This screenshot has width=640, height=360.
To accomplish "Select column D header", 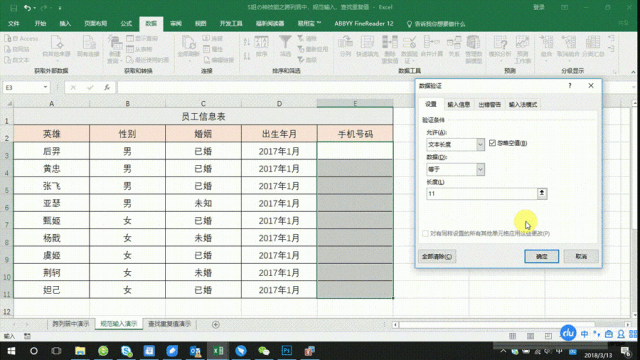I will [279, 104].
